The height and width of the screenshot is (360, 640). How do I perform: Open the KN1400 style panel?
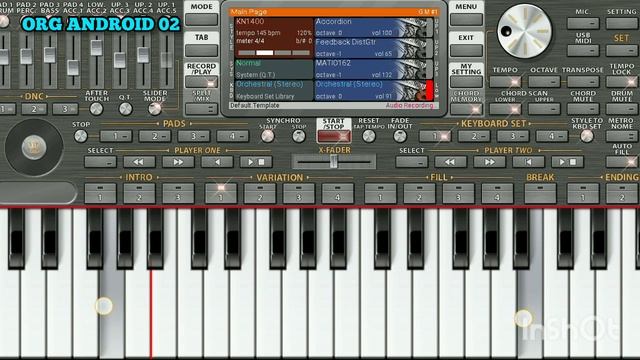coord(273,38)
